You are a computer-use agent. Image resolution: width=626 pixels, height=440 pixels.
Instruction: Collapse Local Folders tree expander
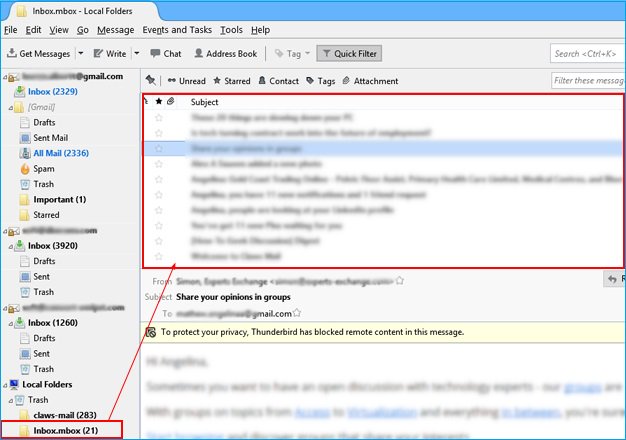(x=5, y=385)
